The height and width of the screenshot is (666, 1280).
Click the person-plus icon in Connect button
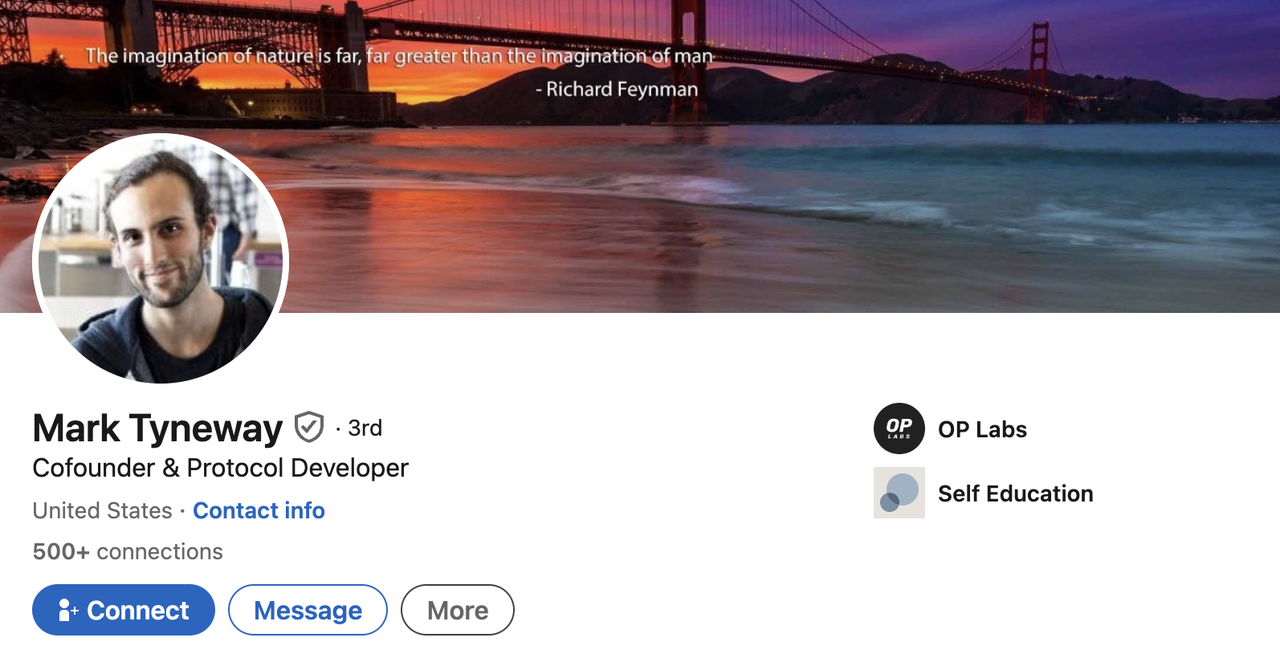pyautogui.click(x=68, y=610)
